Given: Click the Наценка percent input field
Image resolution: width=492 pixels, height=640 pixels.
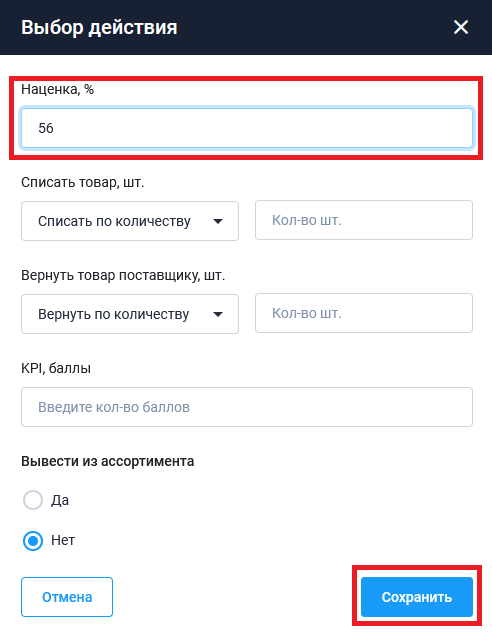Looking at the screenshot, I should (x=247, y=128).
